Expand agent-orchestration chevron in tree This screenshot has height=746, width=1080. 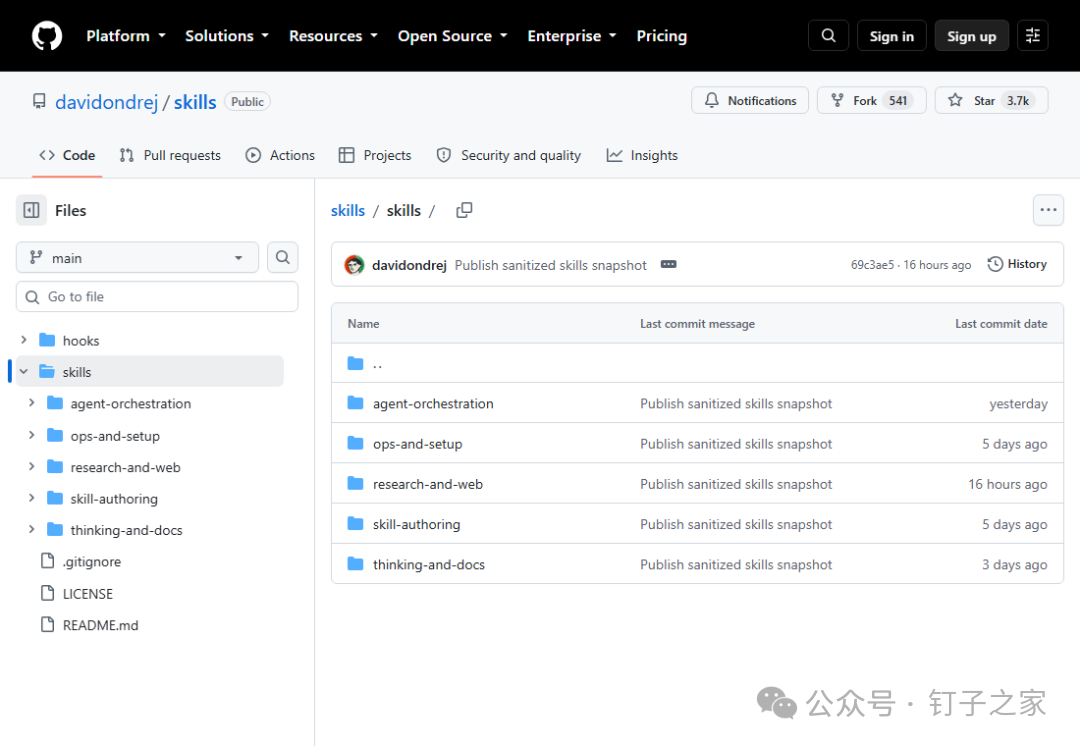pos(31,402)
